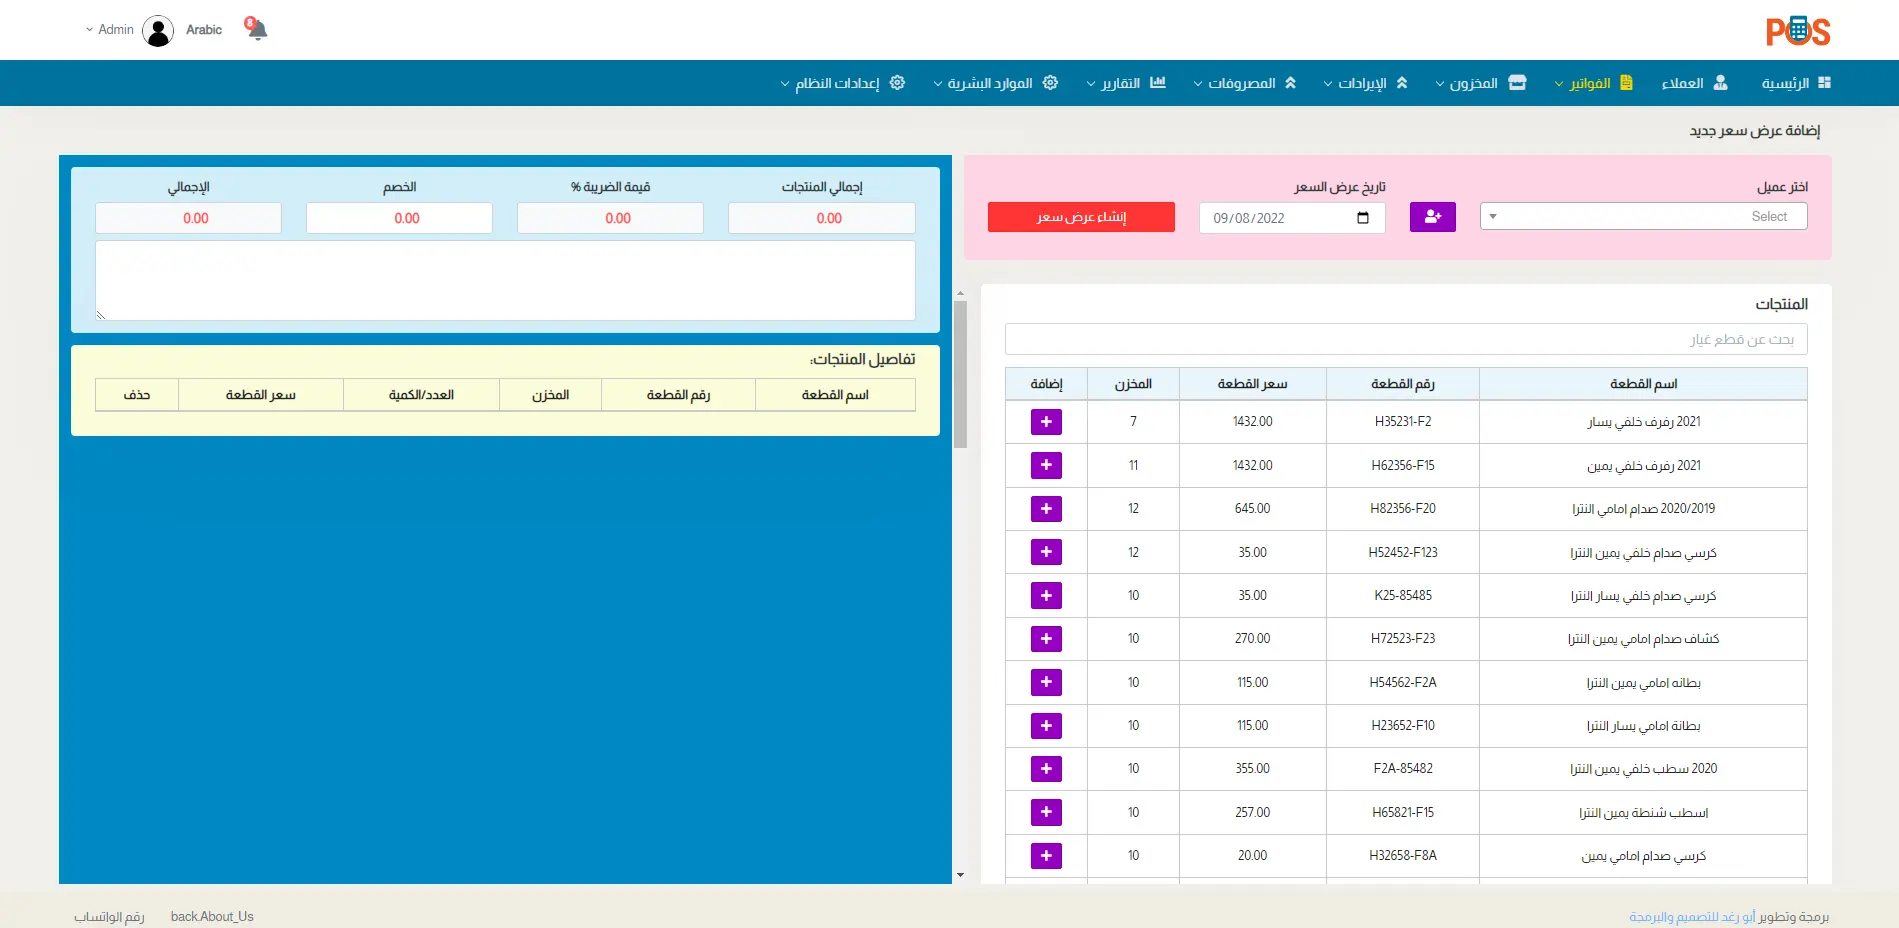Click the POS logo

point(1797,32)
